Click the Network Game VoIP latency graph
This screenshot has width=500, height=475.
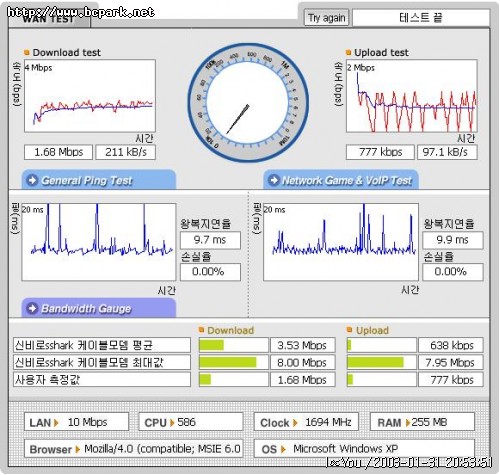coord(341,242)
